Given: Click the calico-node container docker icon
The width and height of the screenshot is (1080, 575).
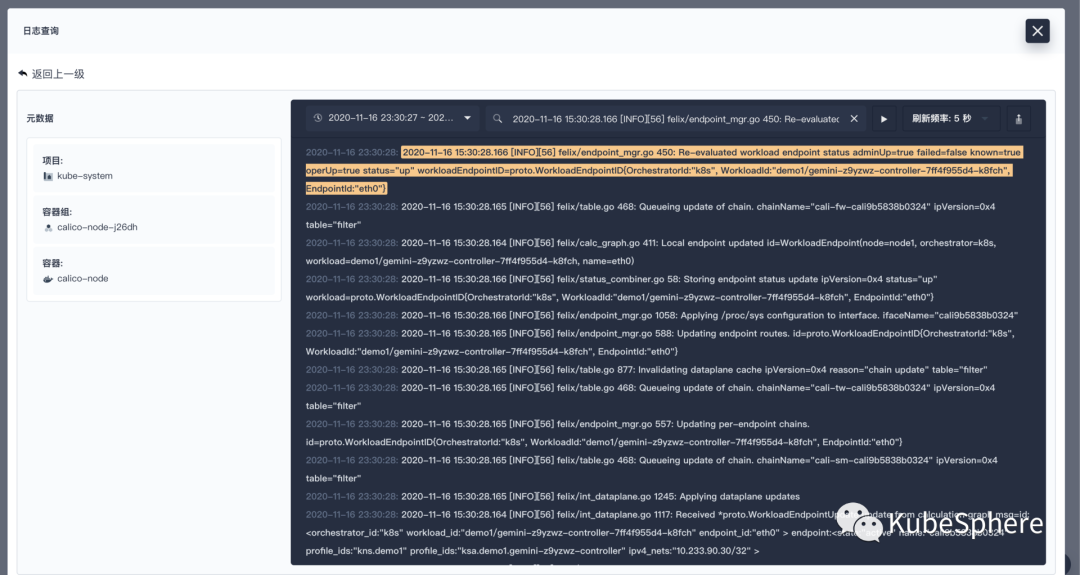Looking at the screenshot, I should 48,279.
